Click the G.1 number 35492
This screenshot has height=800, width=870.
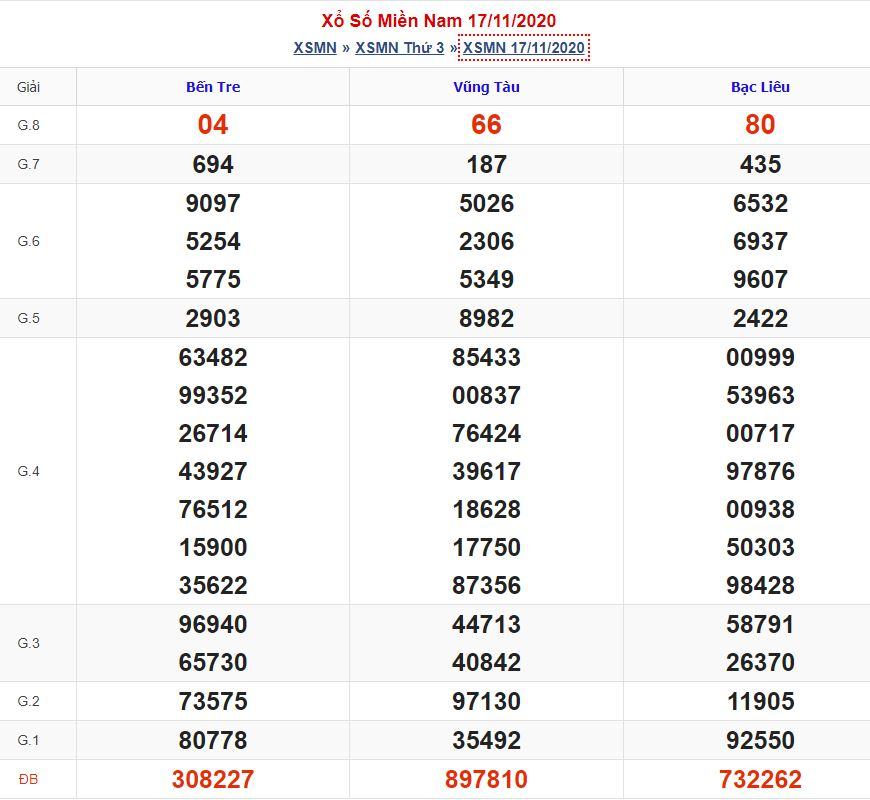click(x=487, y=741)
